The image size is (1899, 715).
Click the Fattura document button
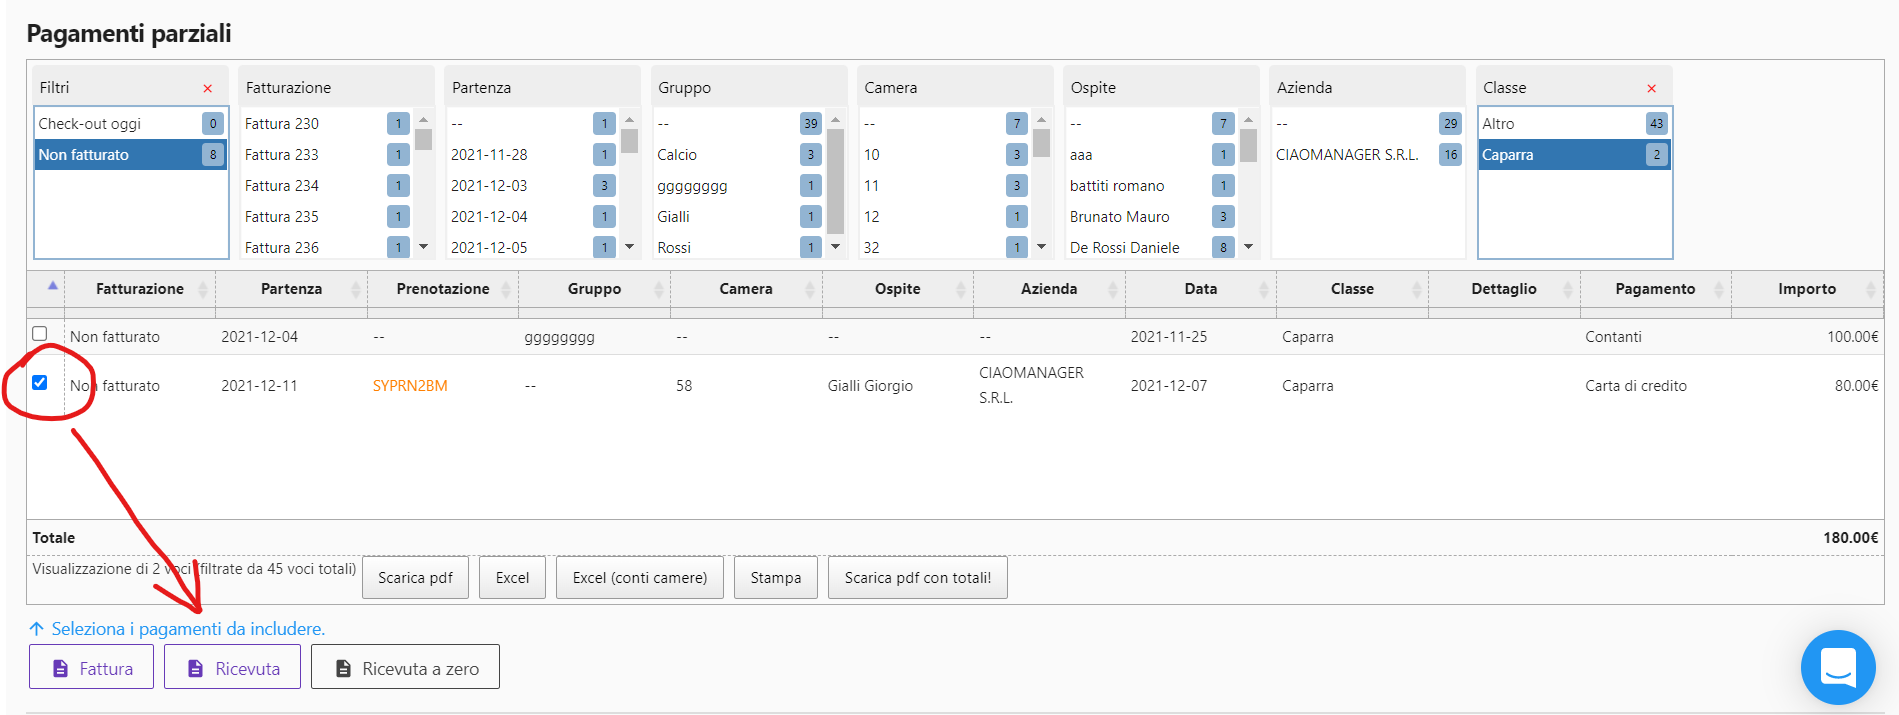point(91,668)
